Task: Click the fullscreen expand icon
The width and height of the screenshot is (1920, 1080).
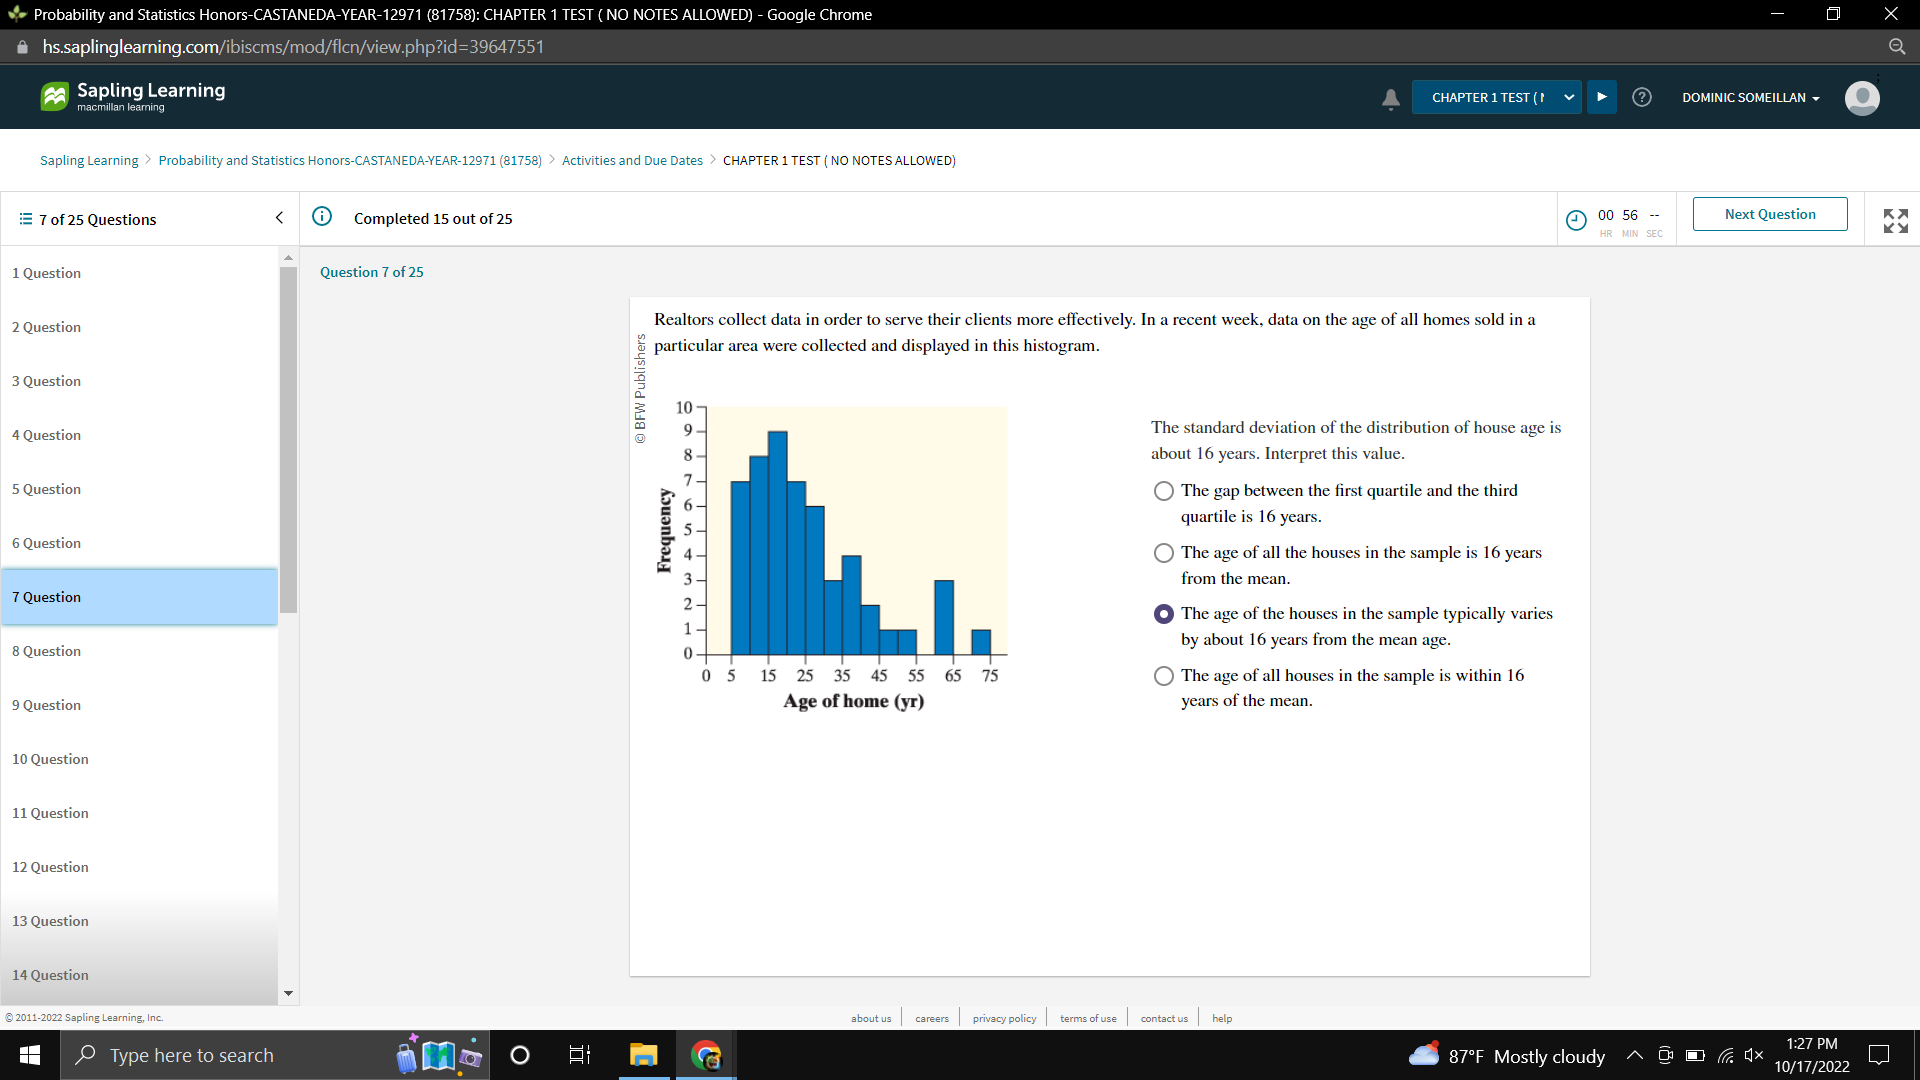Action: 1896,221
